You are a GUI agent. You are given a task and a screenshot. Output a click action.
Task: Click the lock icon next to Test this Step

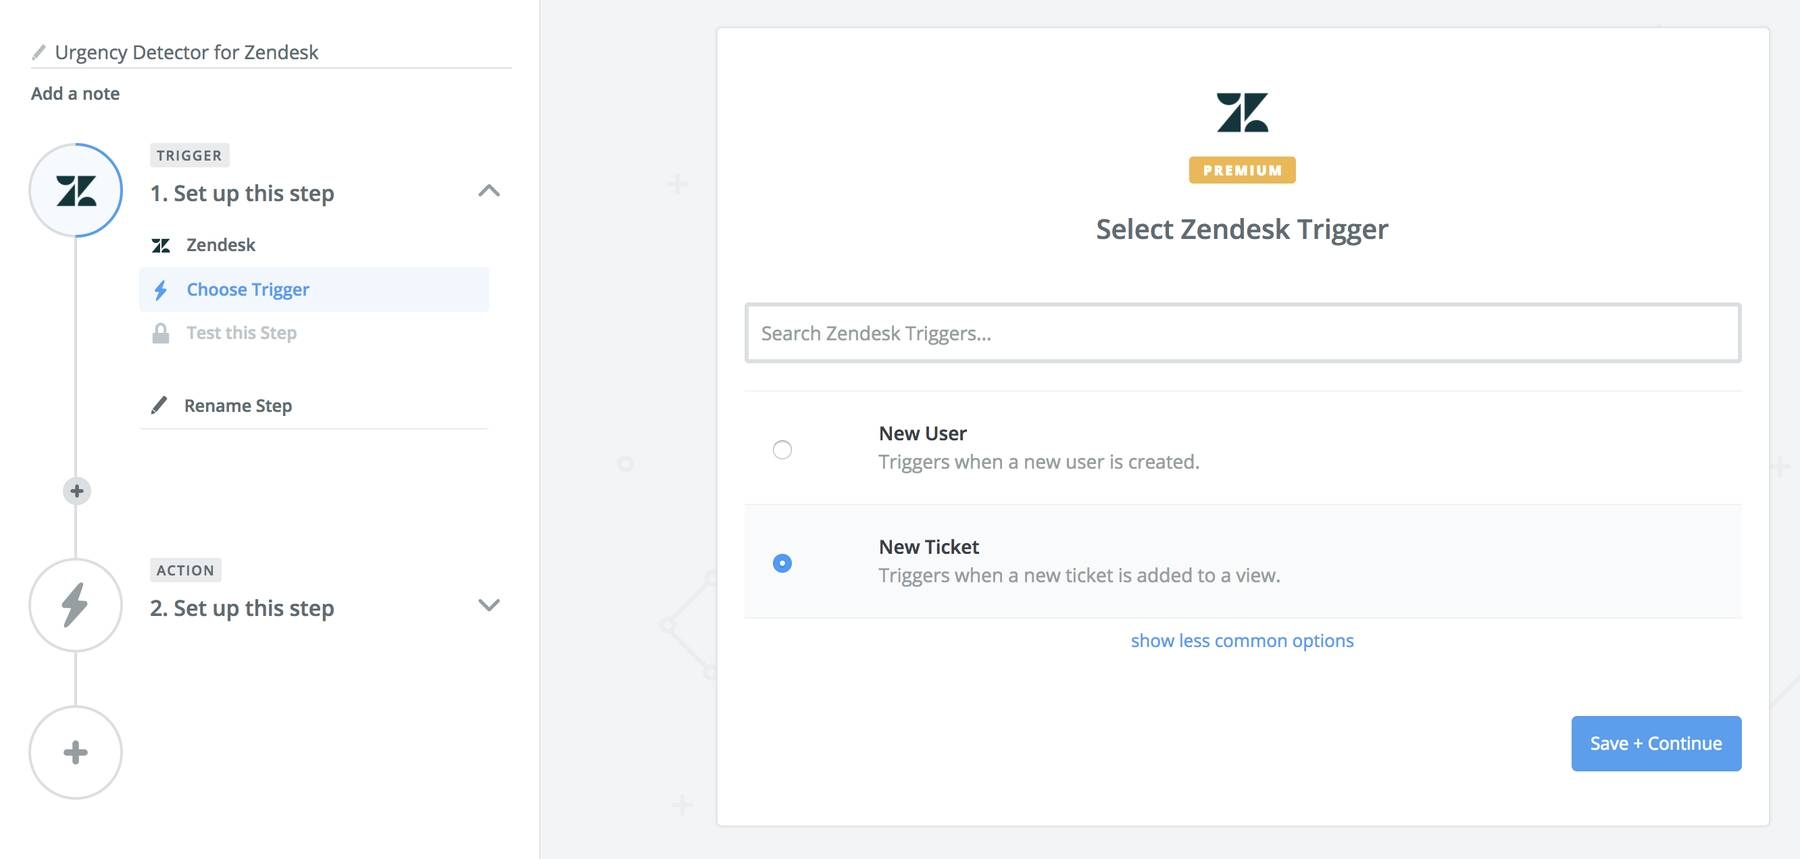coord(160,333)
